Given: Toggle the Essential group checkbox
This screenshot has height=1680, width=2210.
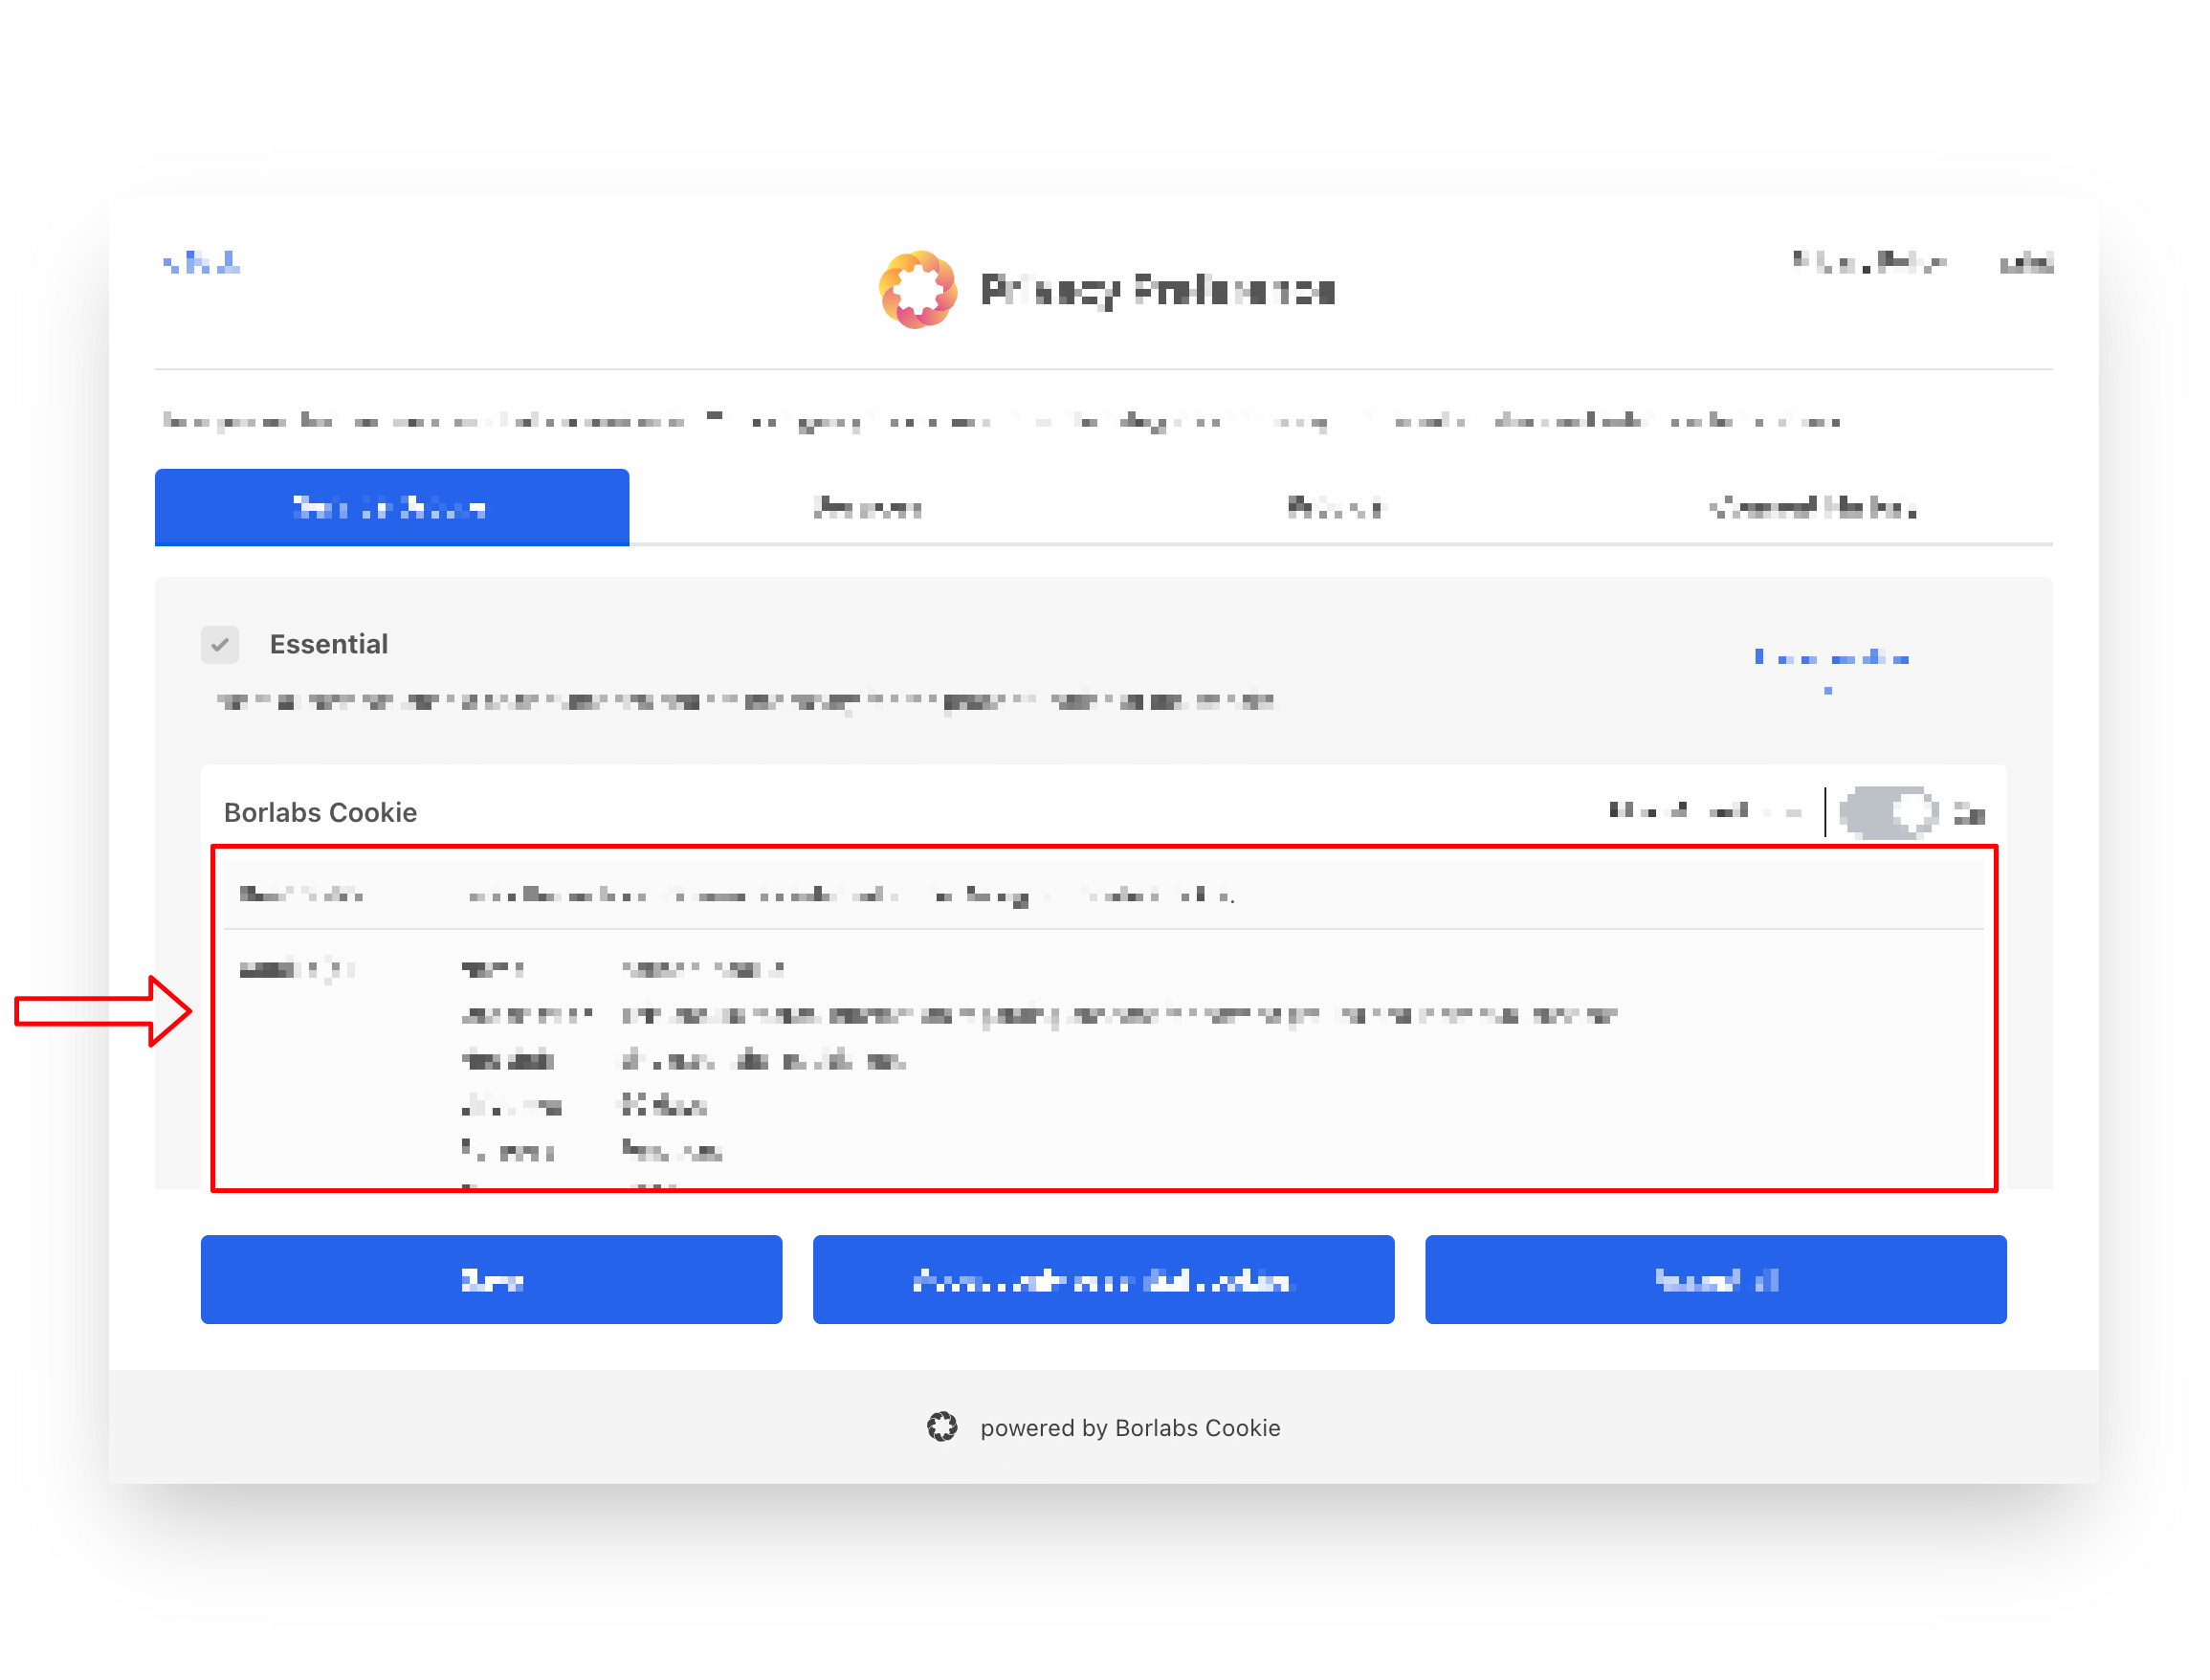Looking at the screenshot, I should pos(220,645).
